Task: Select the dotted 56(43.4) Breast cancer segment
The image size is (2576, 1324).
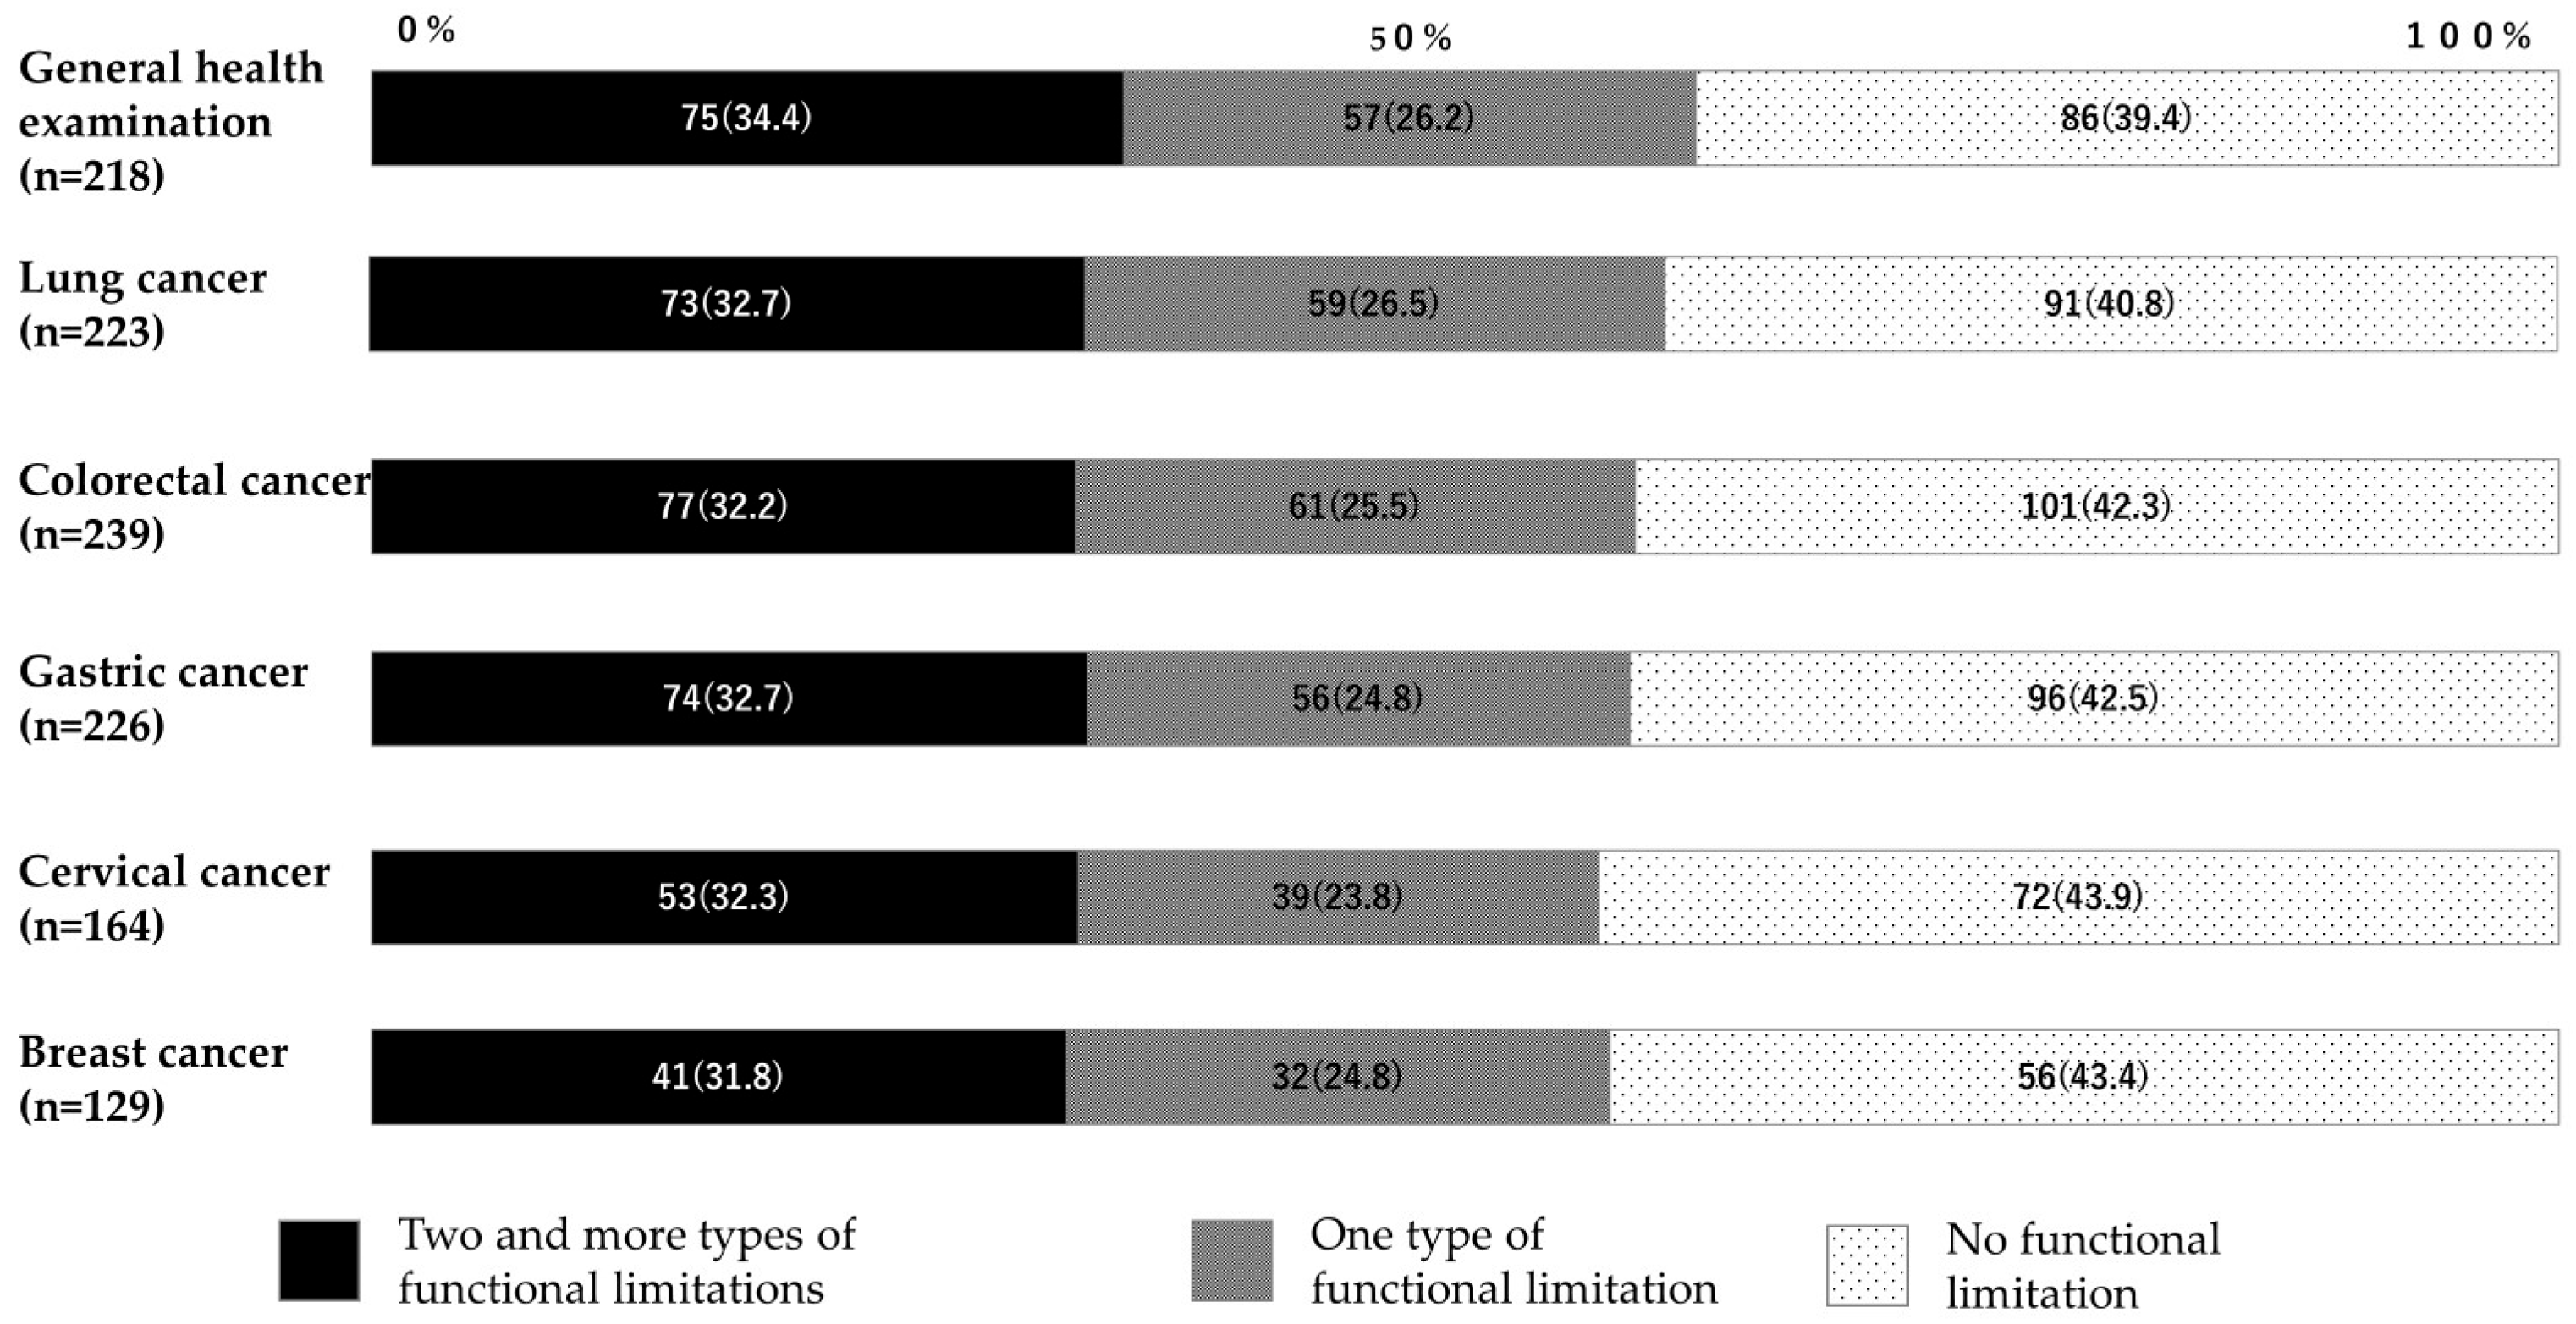Action: click(x=2083, y=1077)
